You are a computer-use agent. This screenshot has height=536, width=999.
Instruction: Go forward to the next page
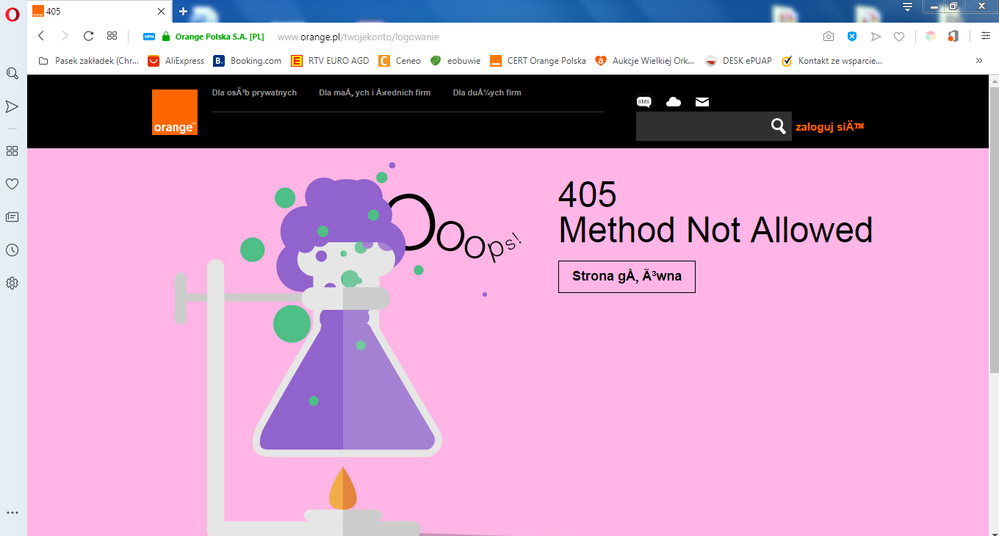64,36
